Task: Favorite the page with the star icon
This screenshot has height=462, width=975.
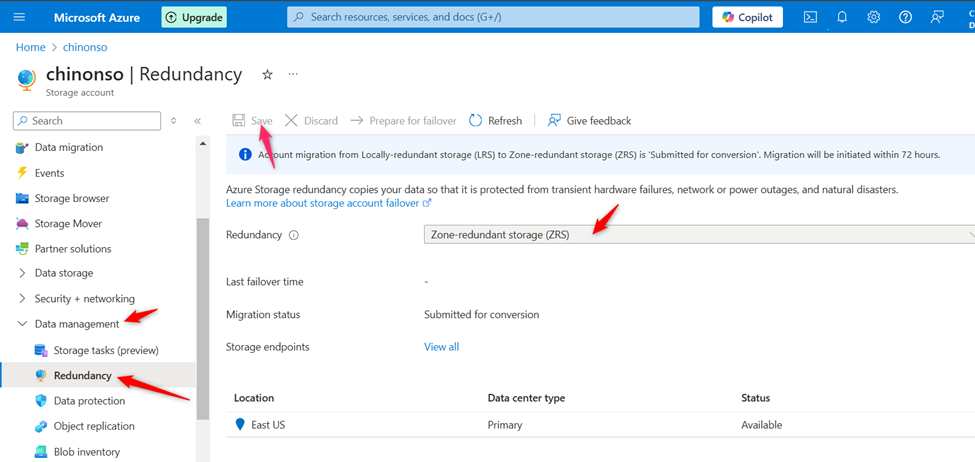Action: pyautogui.click(x=267, y=75)
